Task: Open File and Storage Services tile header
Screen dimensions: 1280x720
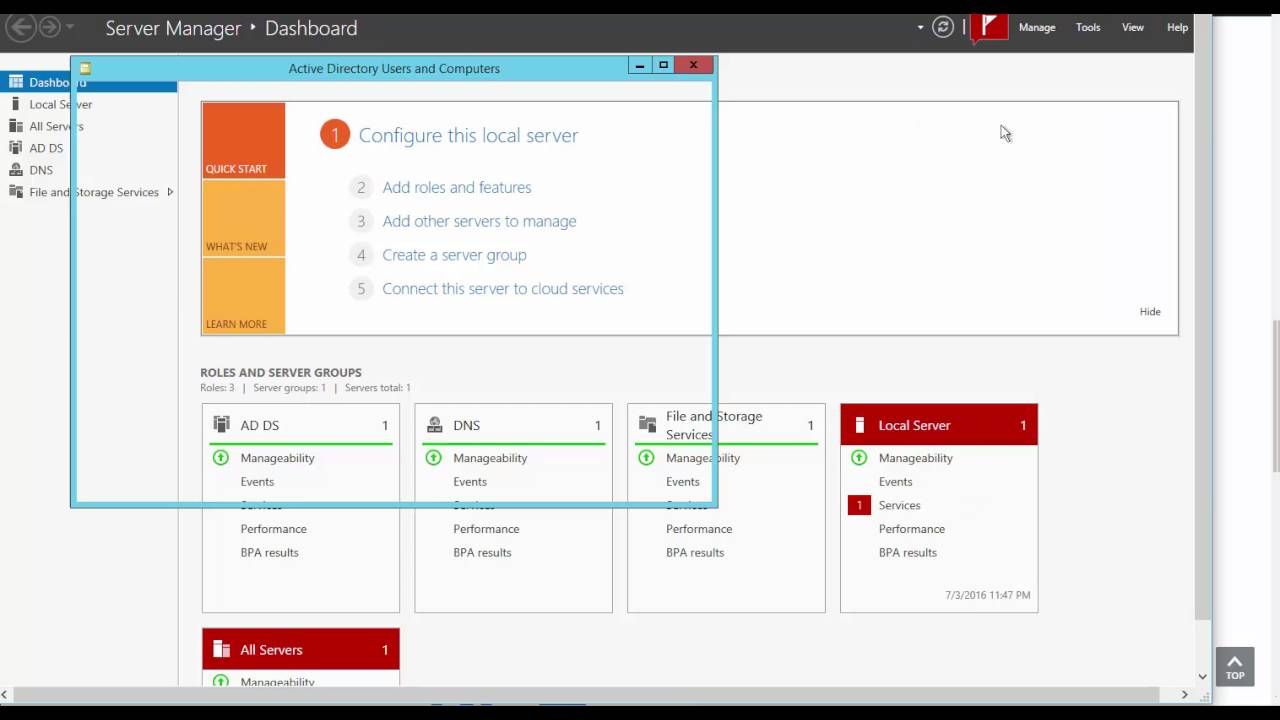Action: pos(726,425)
